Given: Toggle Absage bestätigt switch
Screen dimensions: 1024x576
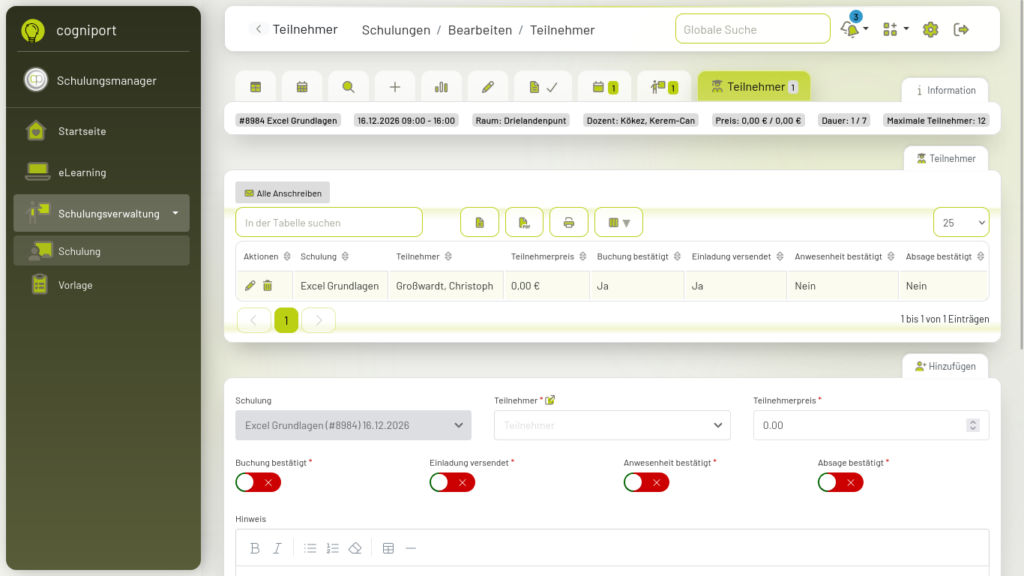Looking at the screenshot, I should pyautogui.click(x=840, y=483).
